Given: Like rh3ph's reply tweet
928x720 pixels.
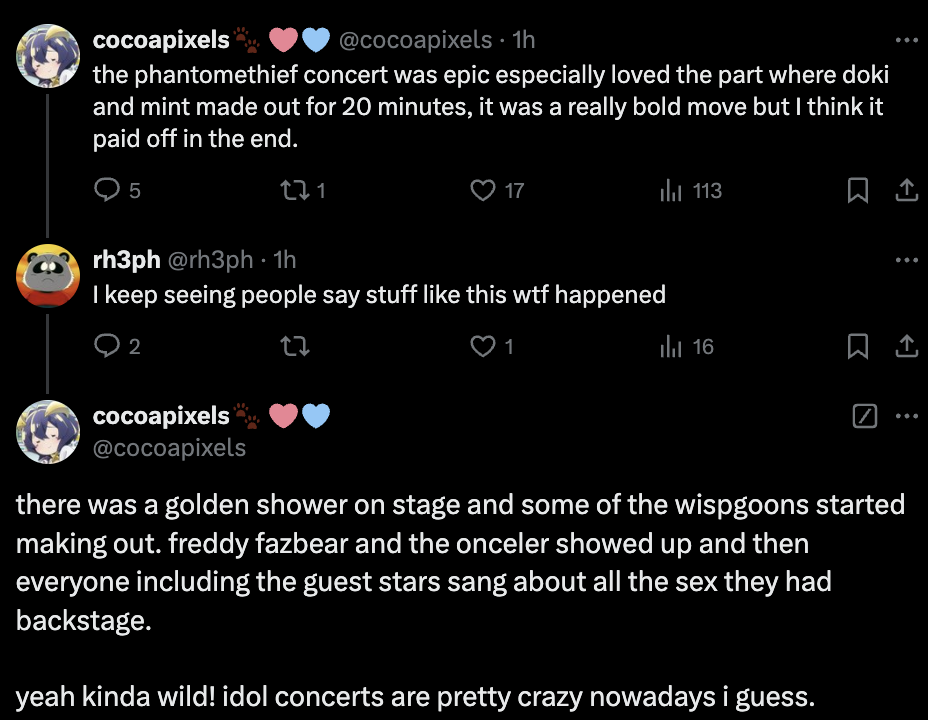Looking at the screenshot, I should tap(484, 346).
